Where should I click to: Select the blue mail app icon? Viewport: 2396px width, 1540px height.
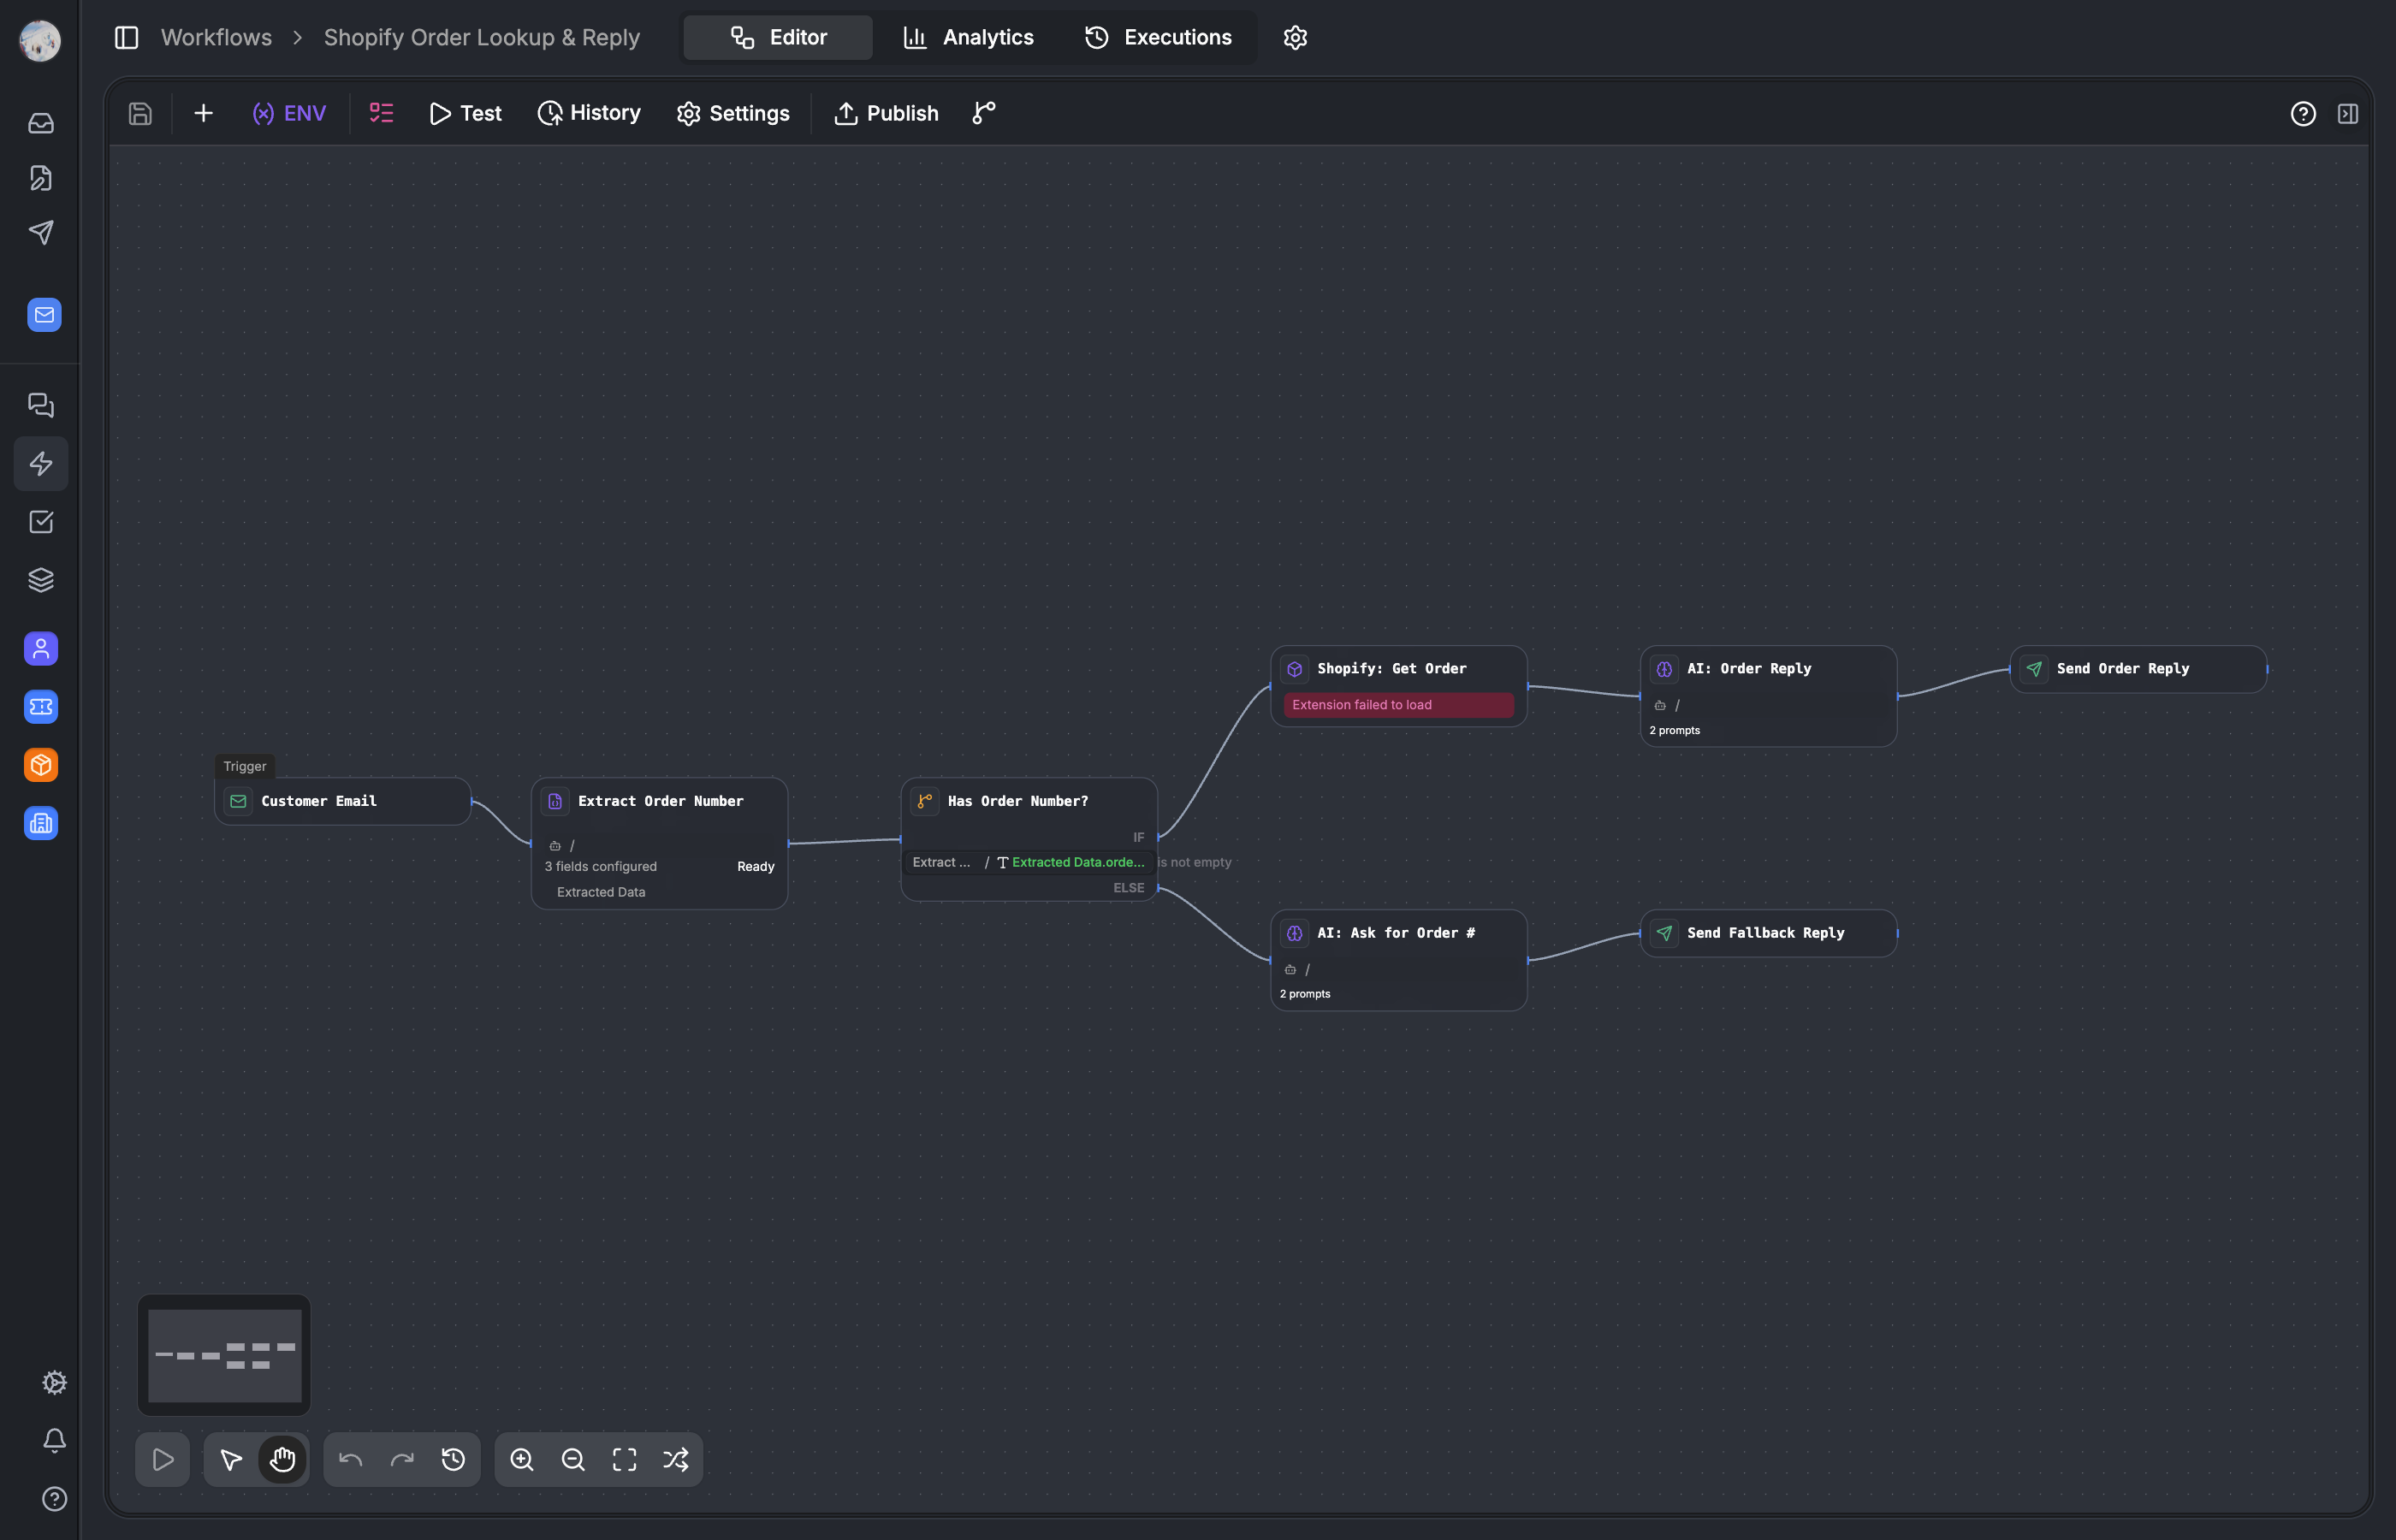tap(44, 315)
